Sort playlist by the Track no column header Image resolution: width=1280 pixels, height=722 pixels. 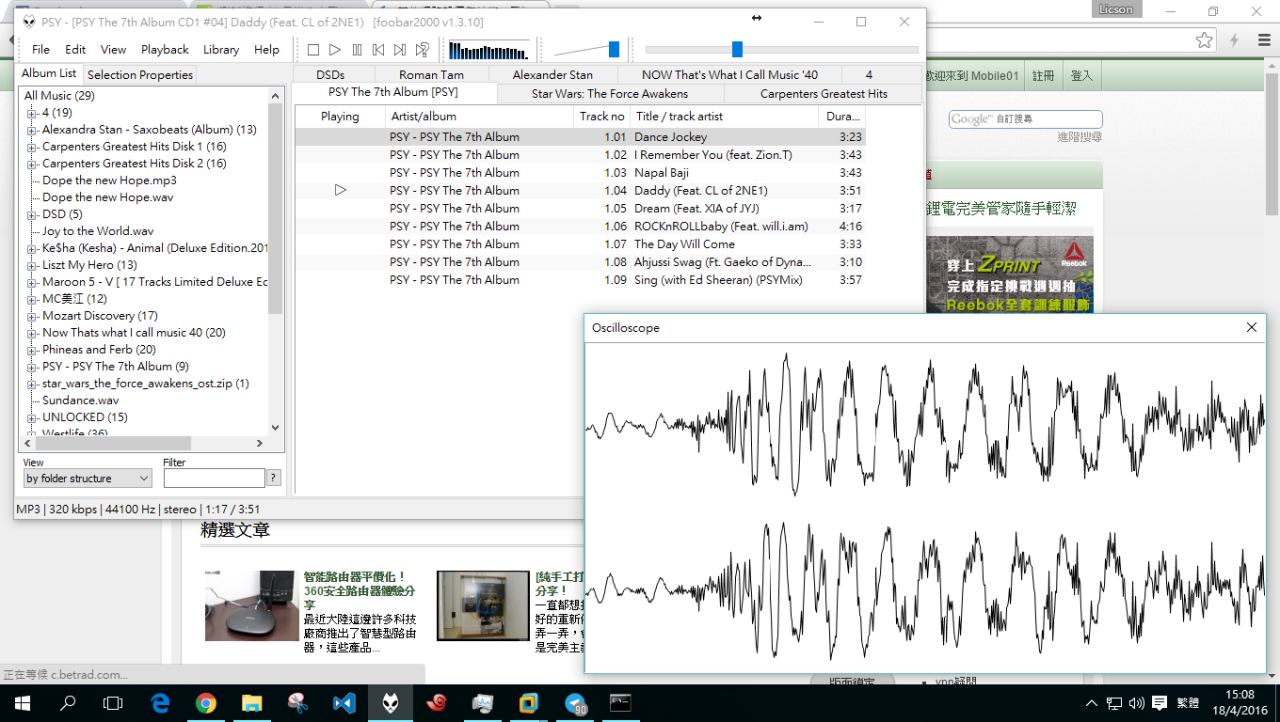[x=602, y=117]
